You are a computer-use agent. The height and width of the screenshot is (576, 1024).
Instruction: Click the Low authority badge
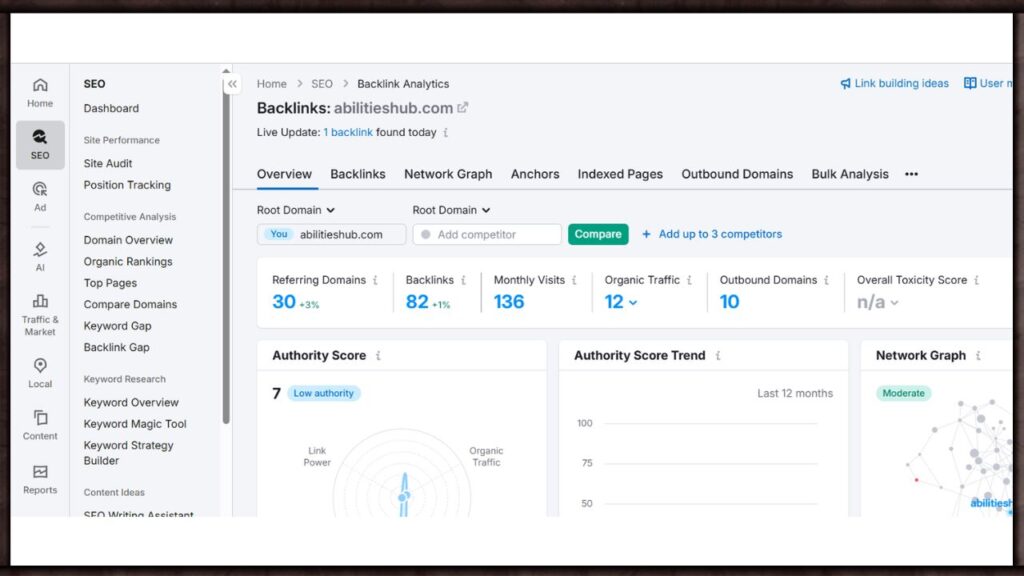pos(323,393)
